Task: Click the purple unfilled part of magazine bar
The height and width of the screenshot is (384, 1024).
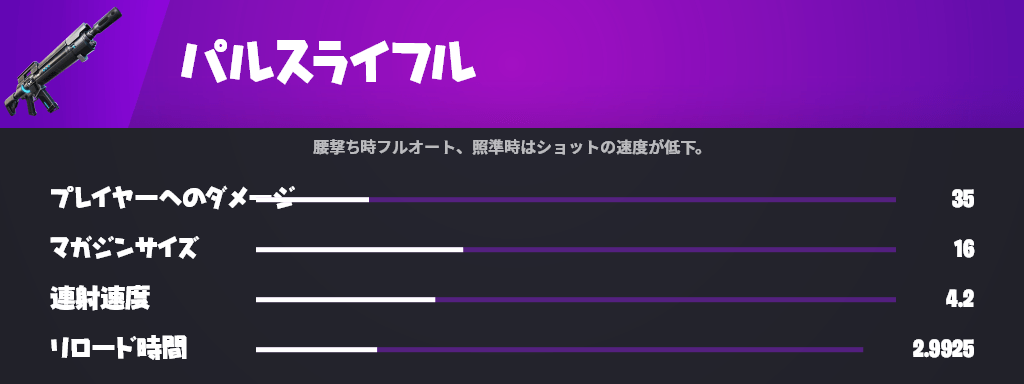Action: [x=679, y=249]
